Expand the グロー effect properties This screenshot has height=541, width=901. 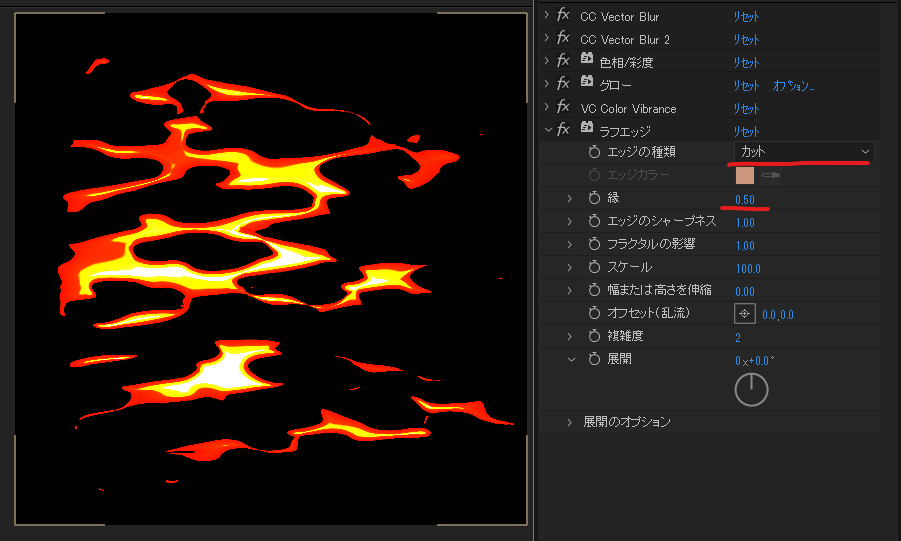pos(546,85)
